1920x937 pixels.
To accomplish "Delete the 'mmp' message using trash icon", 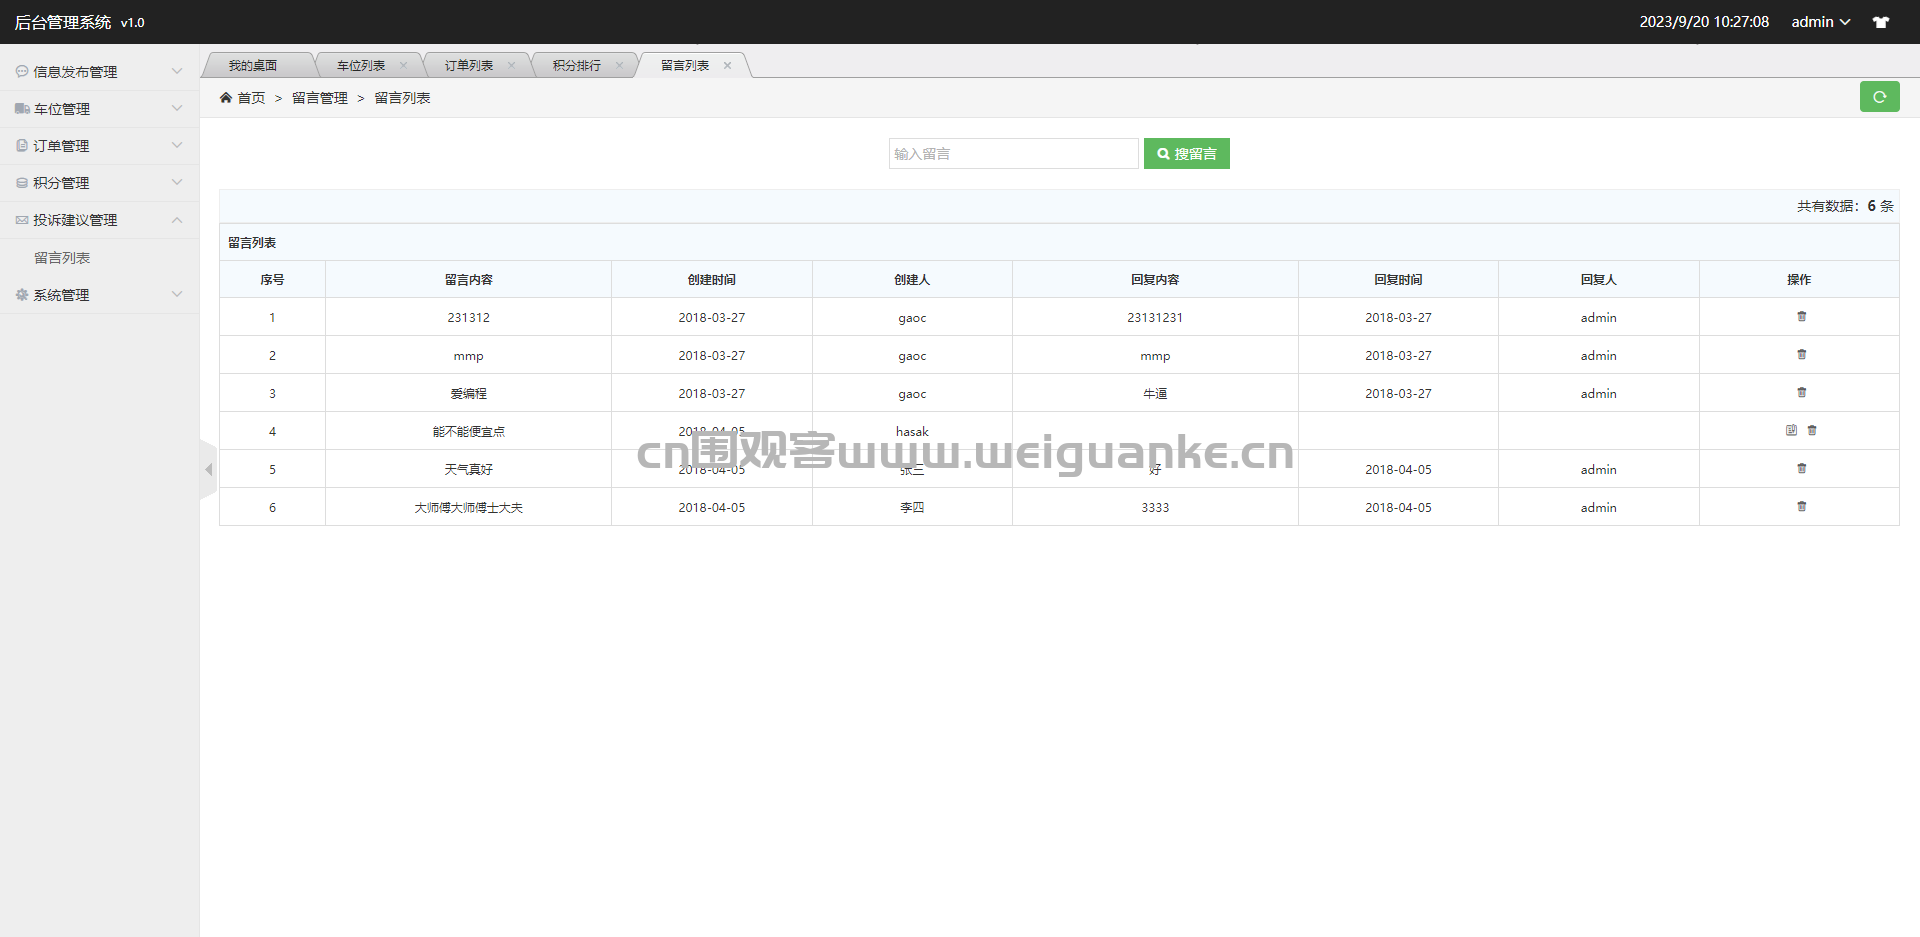I will click(x=1801, y=355).
